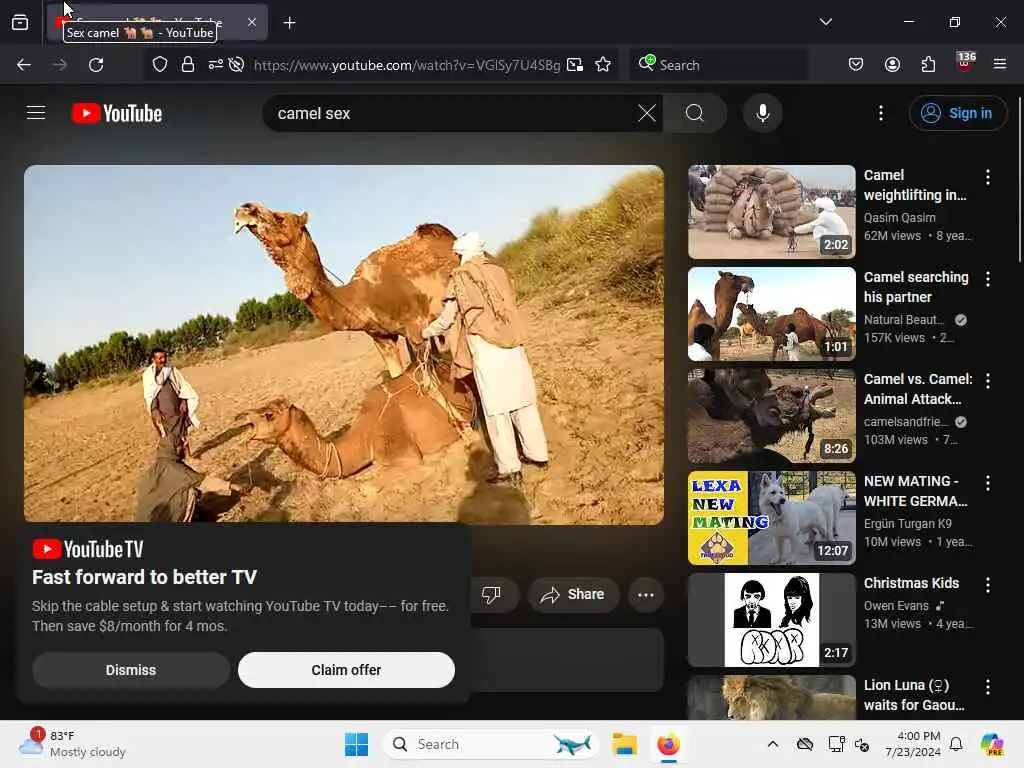
Task: Open more actions ellipsis below video
Action: click(x=646, y=594)
